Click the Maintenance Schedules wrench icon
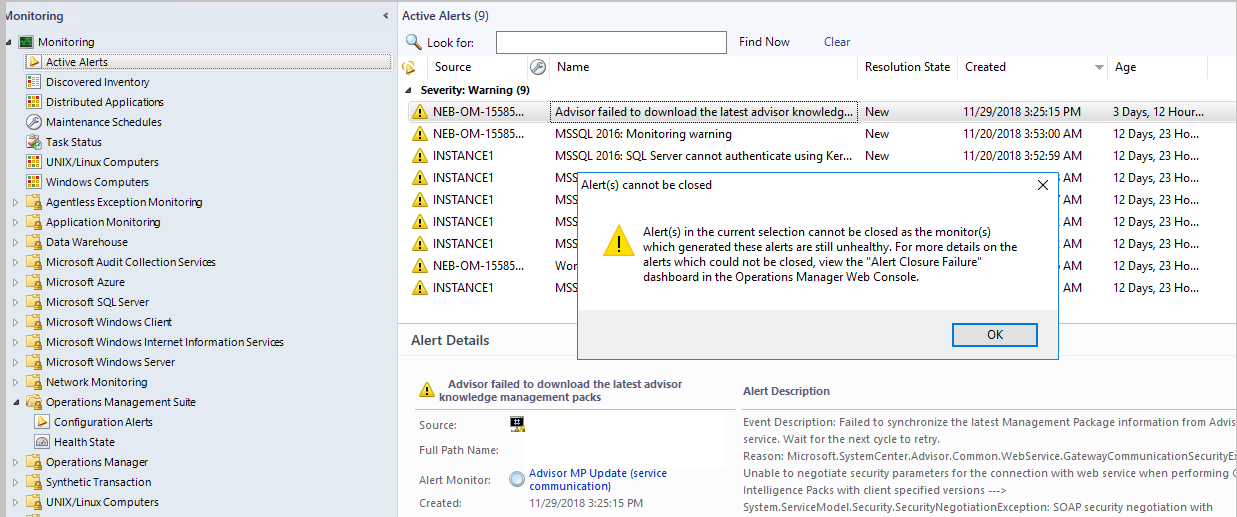 (x=34, y=122)
